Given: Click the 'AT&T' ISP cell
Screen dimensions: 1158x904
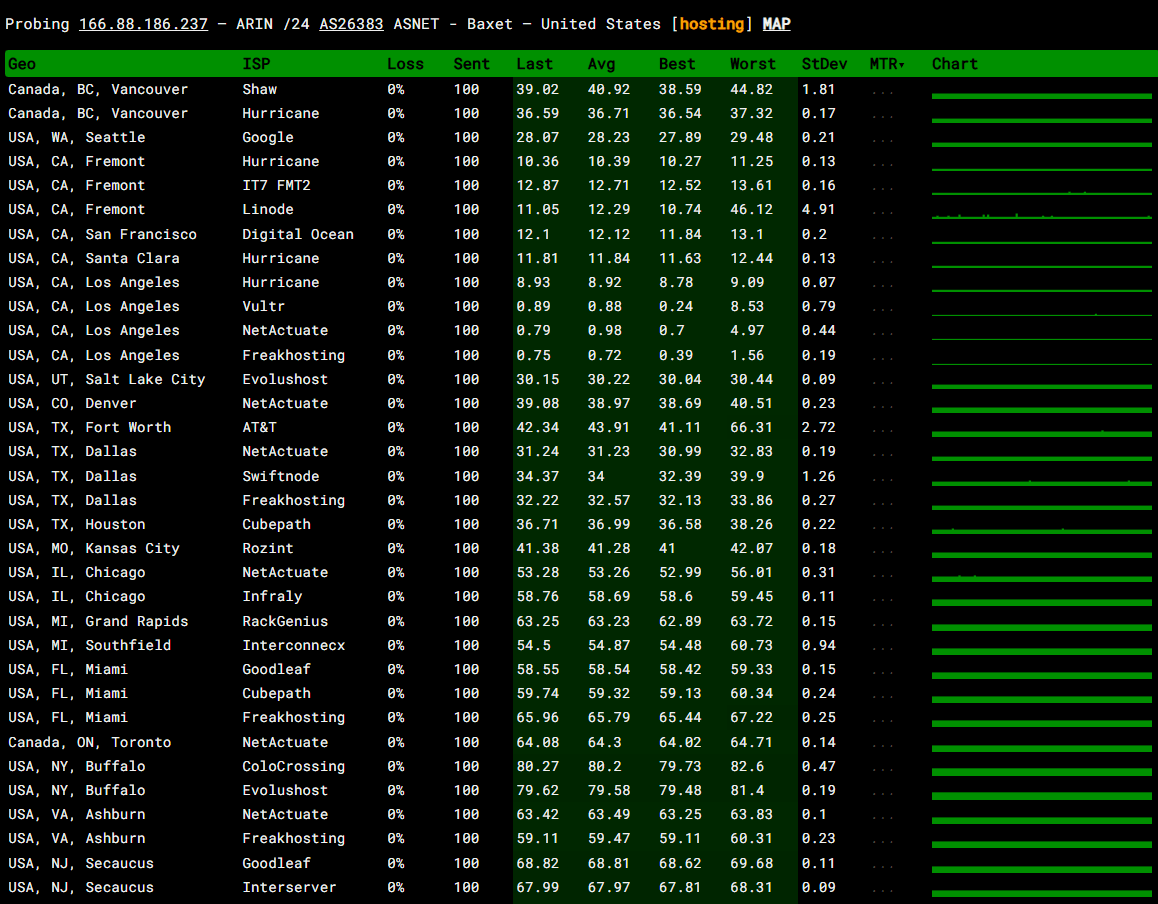Looking at the screenshot, I should (x=259, y=428).
